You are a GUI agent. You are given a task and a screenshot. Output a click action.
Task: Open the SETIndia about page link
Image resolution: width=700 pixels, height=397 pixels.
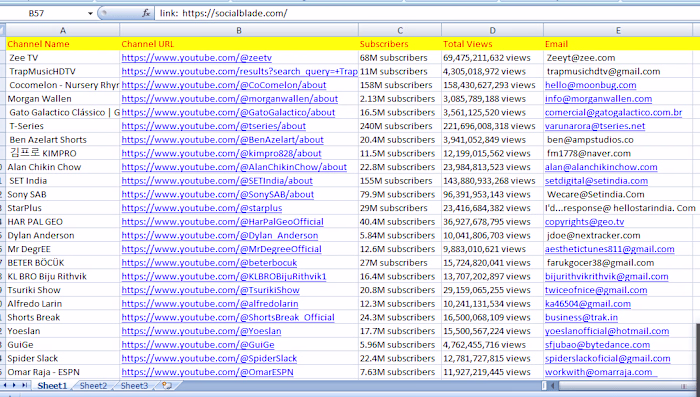(217, 181)
